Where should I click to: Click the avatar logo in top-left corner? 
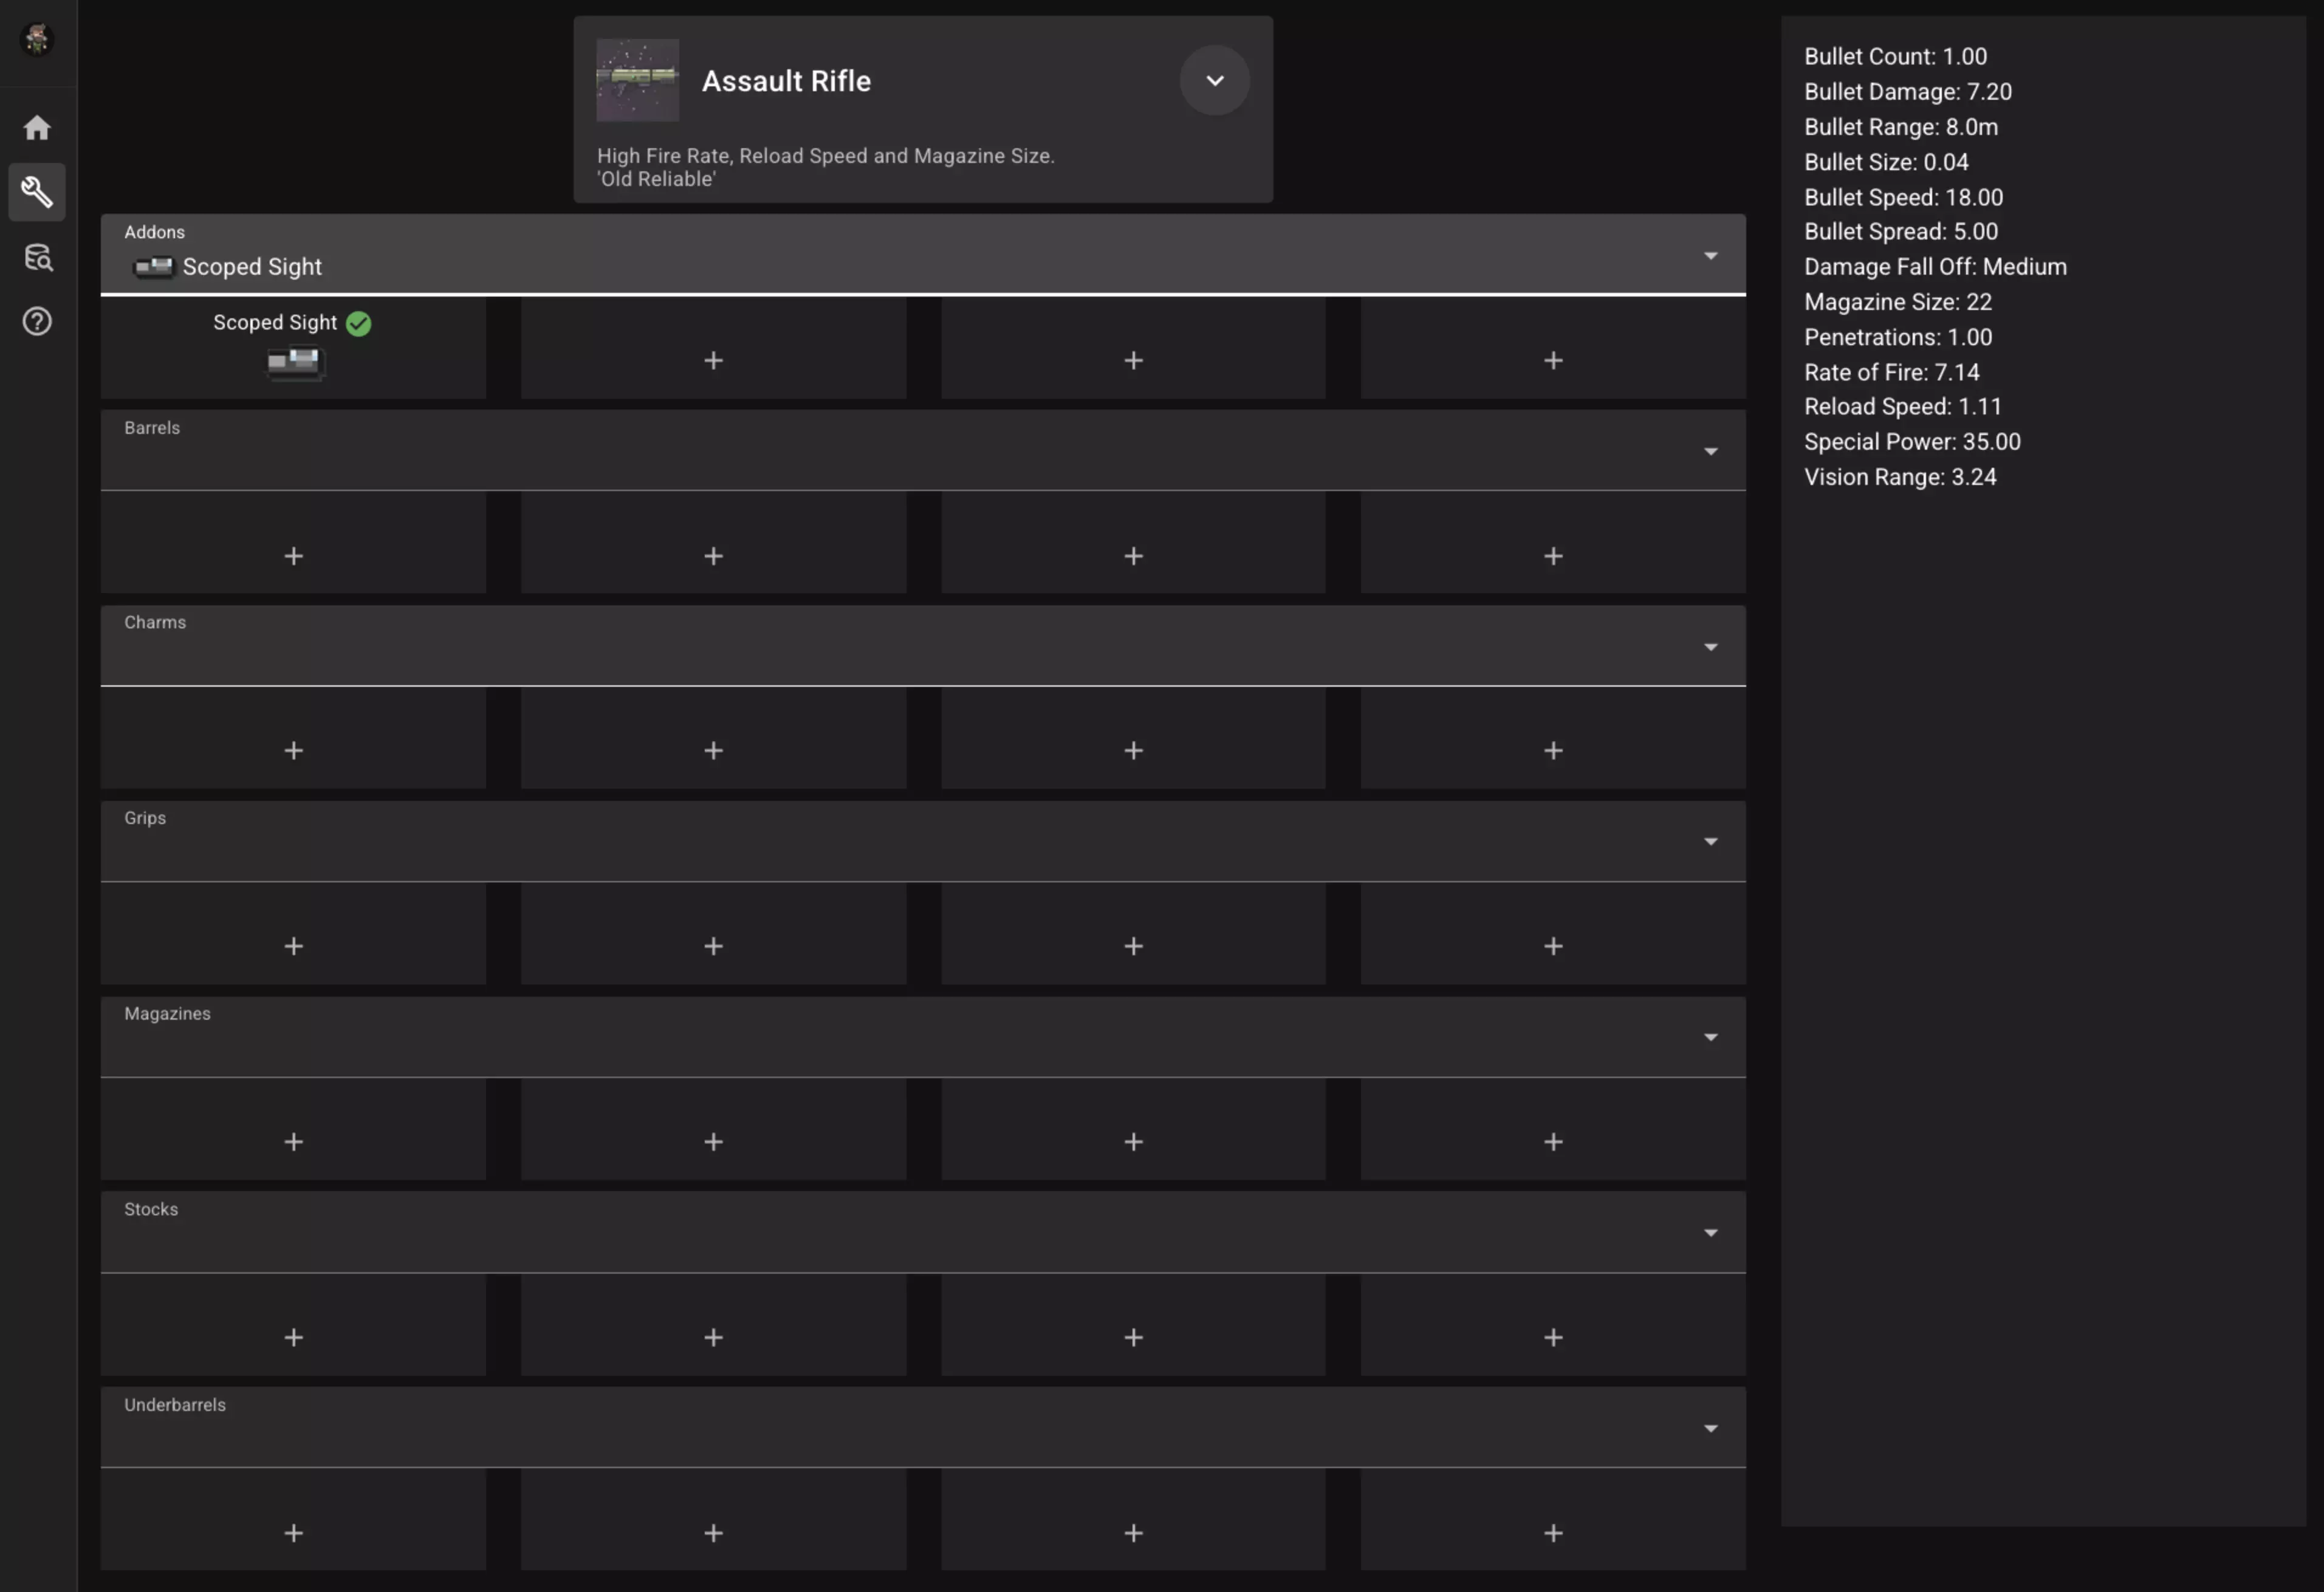tap(37, 40)
